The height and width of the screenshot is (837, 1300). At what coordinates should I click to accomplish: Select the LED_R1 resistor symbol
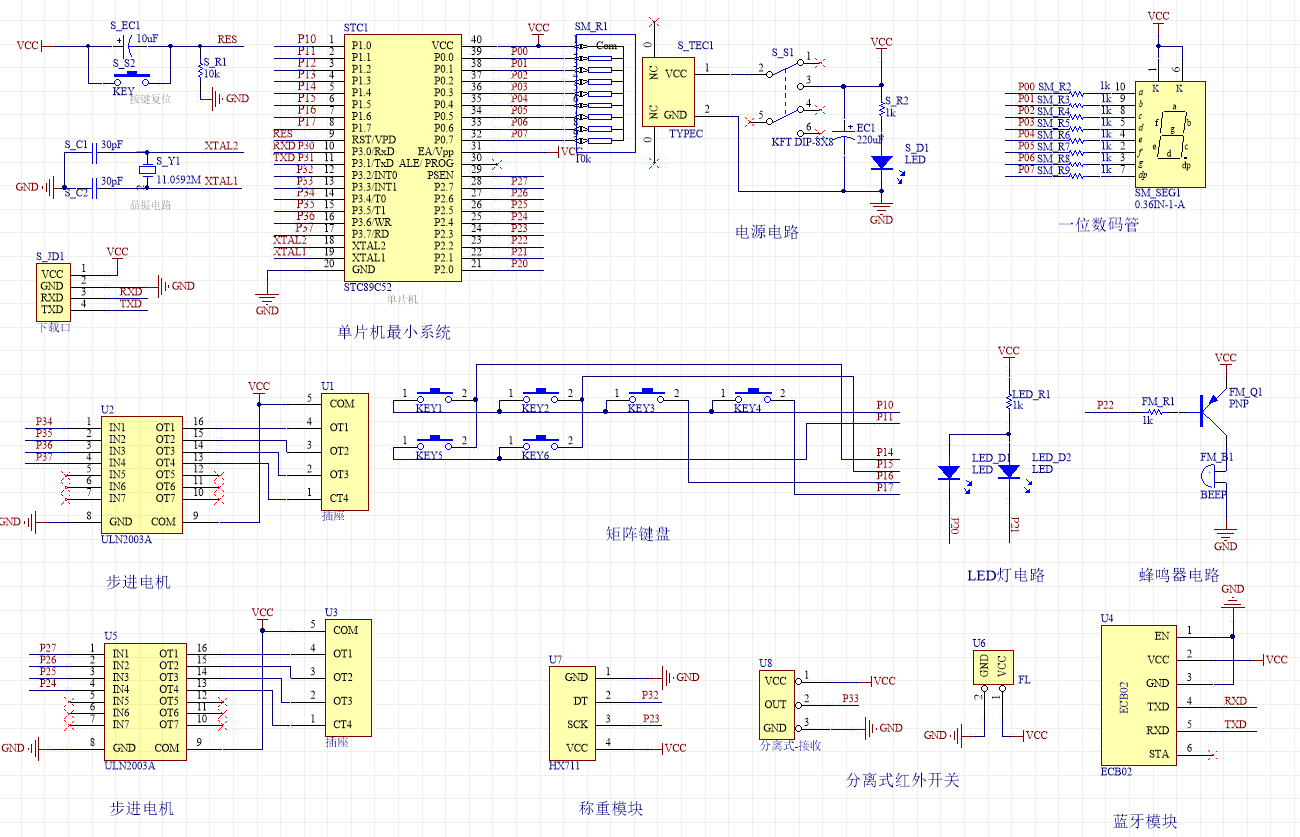[x=1009, y=401]
